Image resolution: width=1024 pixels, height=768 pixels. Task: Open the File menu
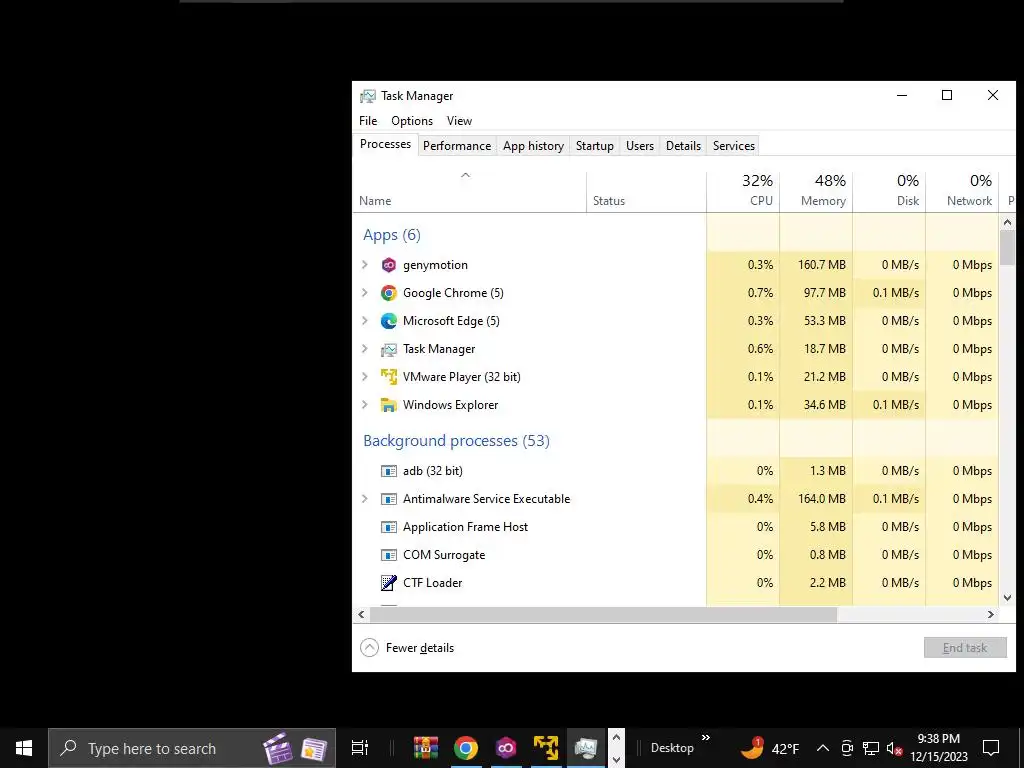368,121
